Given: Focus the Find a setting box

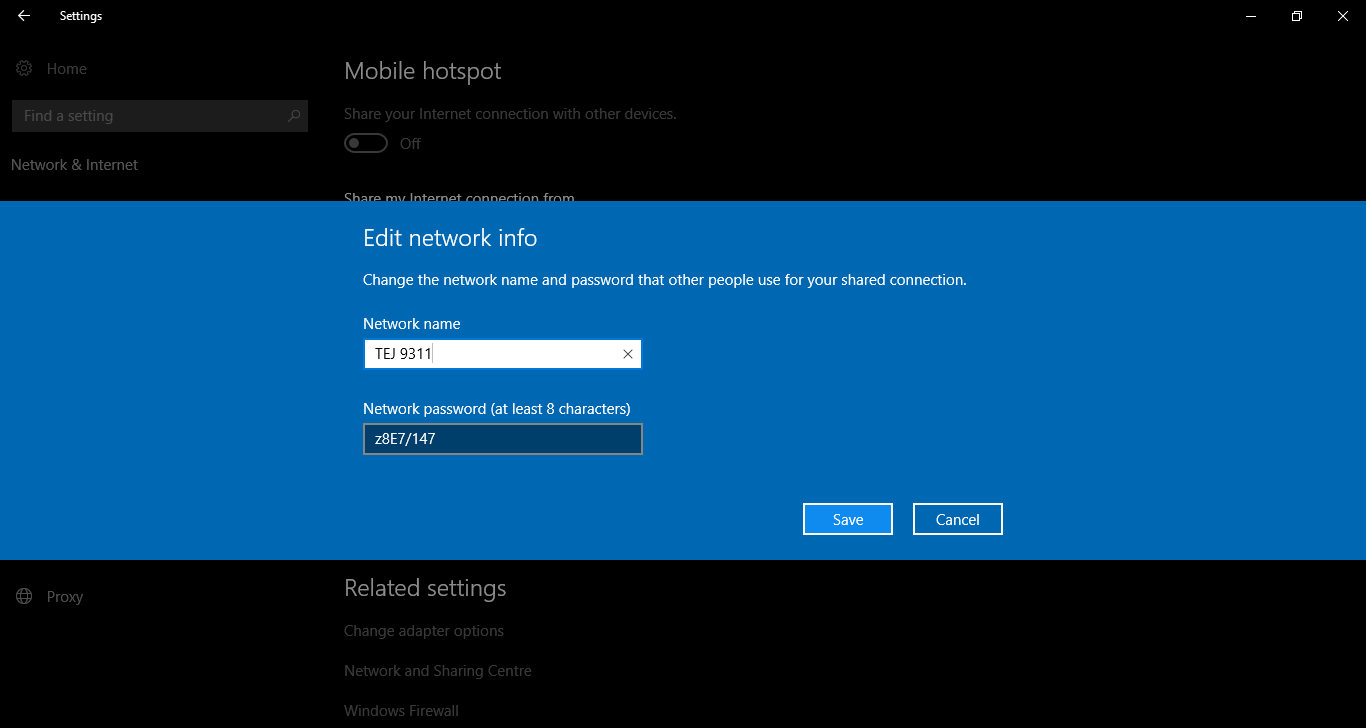Looking at the screenshot, I should 159,116.
